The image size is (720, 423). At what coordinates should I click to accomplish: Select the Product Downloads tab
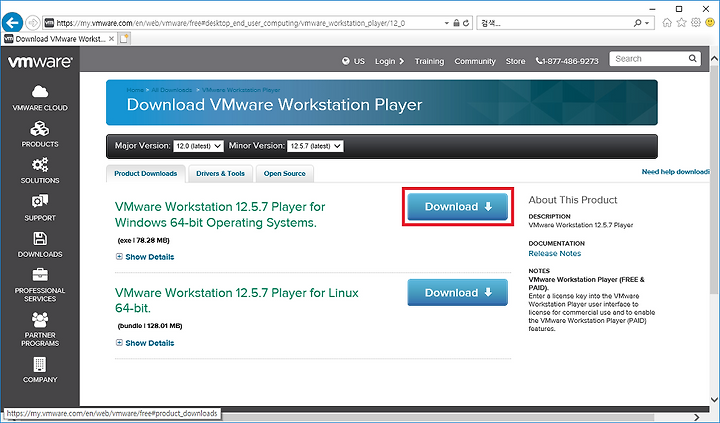click(x=146, y=174)
